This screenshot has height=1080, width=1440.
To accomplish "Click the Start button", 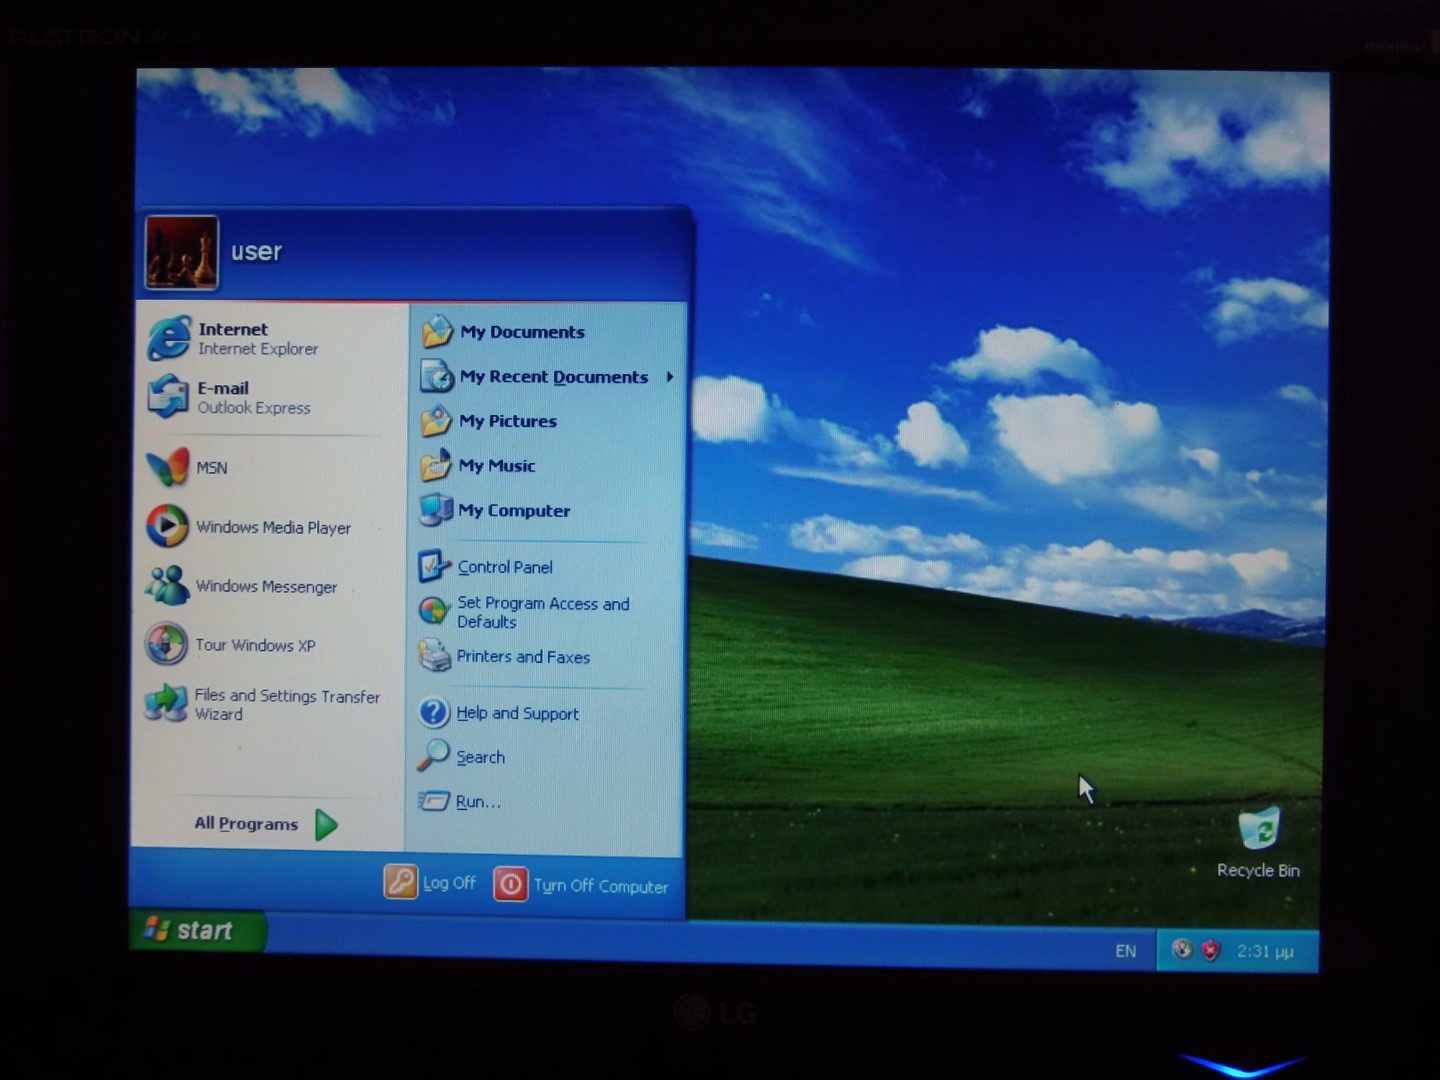I will (198, 930).
